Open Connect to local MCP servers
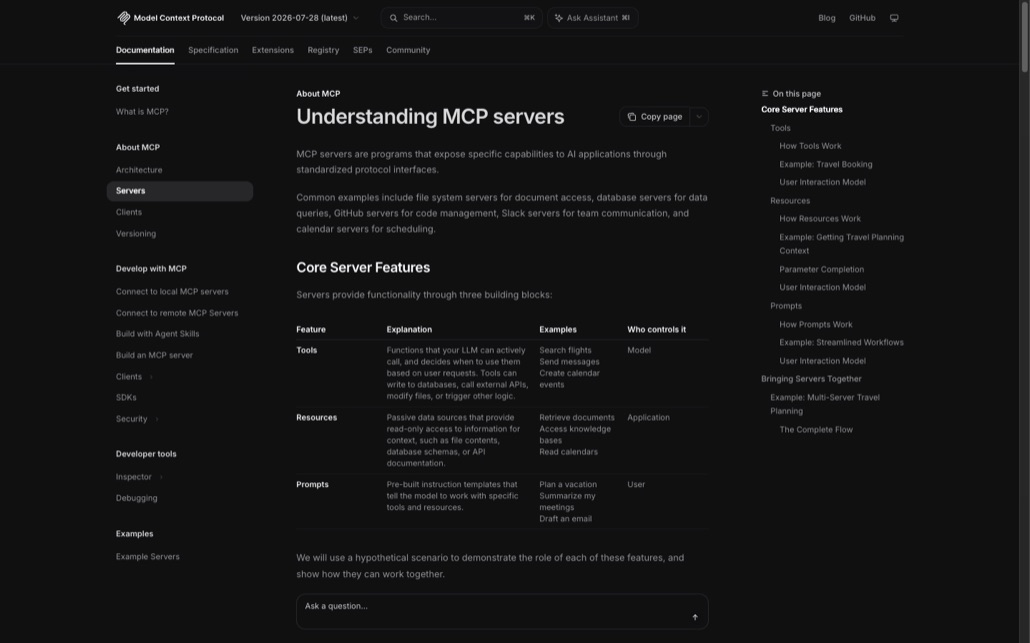The image size is (1030, 643). [172, 292]
